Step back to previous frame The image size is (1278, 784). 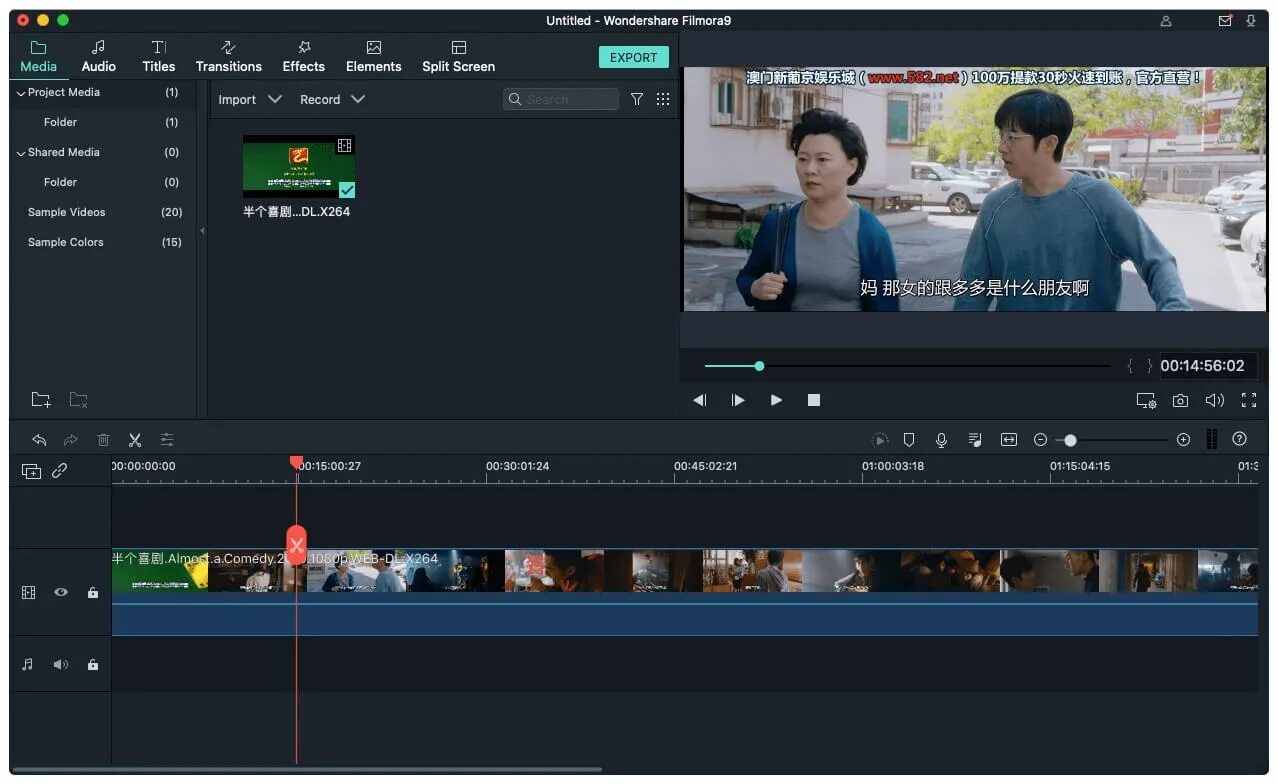(700, 400)
